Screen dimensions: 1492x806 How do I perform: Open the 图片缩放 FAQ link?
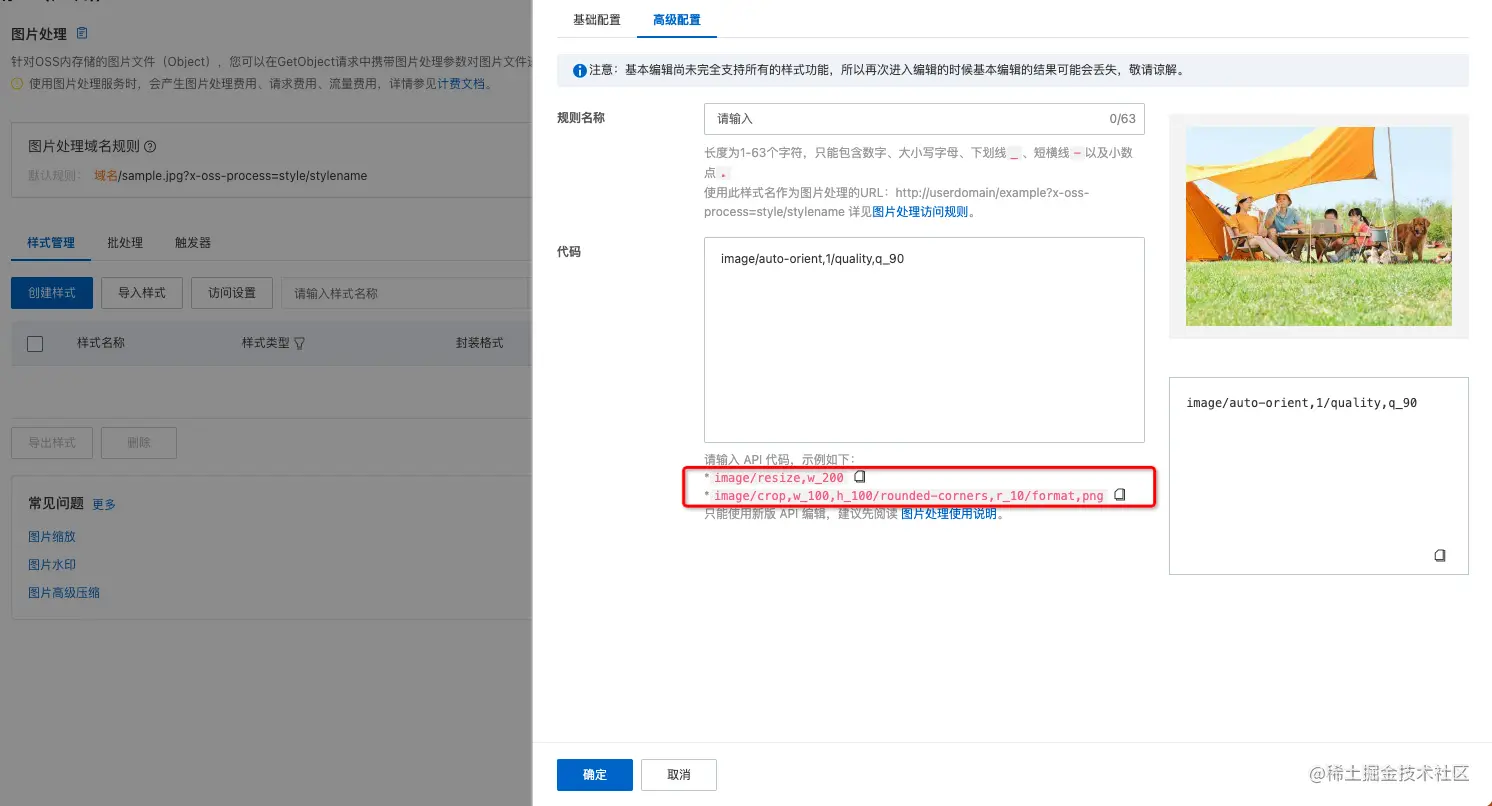click(52, 537)
